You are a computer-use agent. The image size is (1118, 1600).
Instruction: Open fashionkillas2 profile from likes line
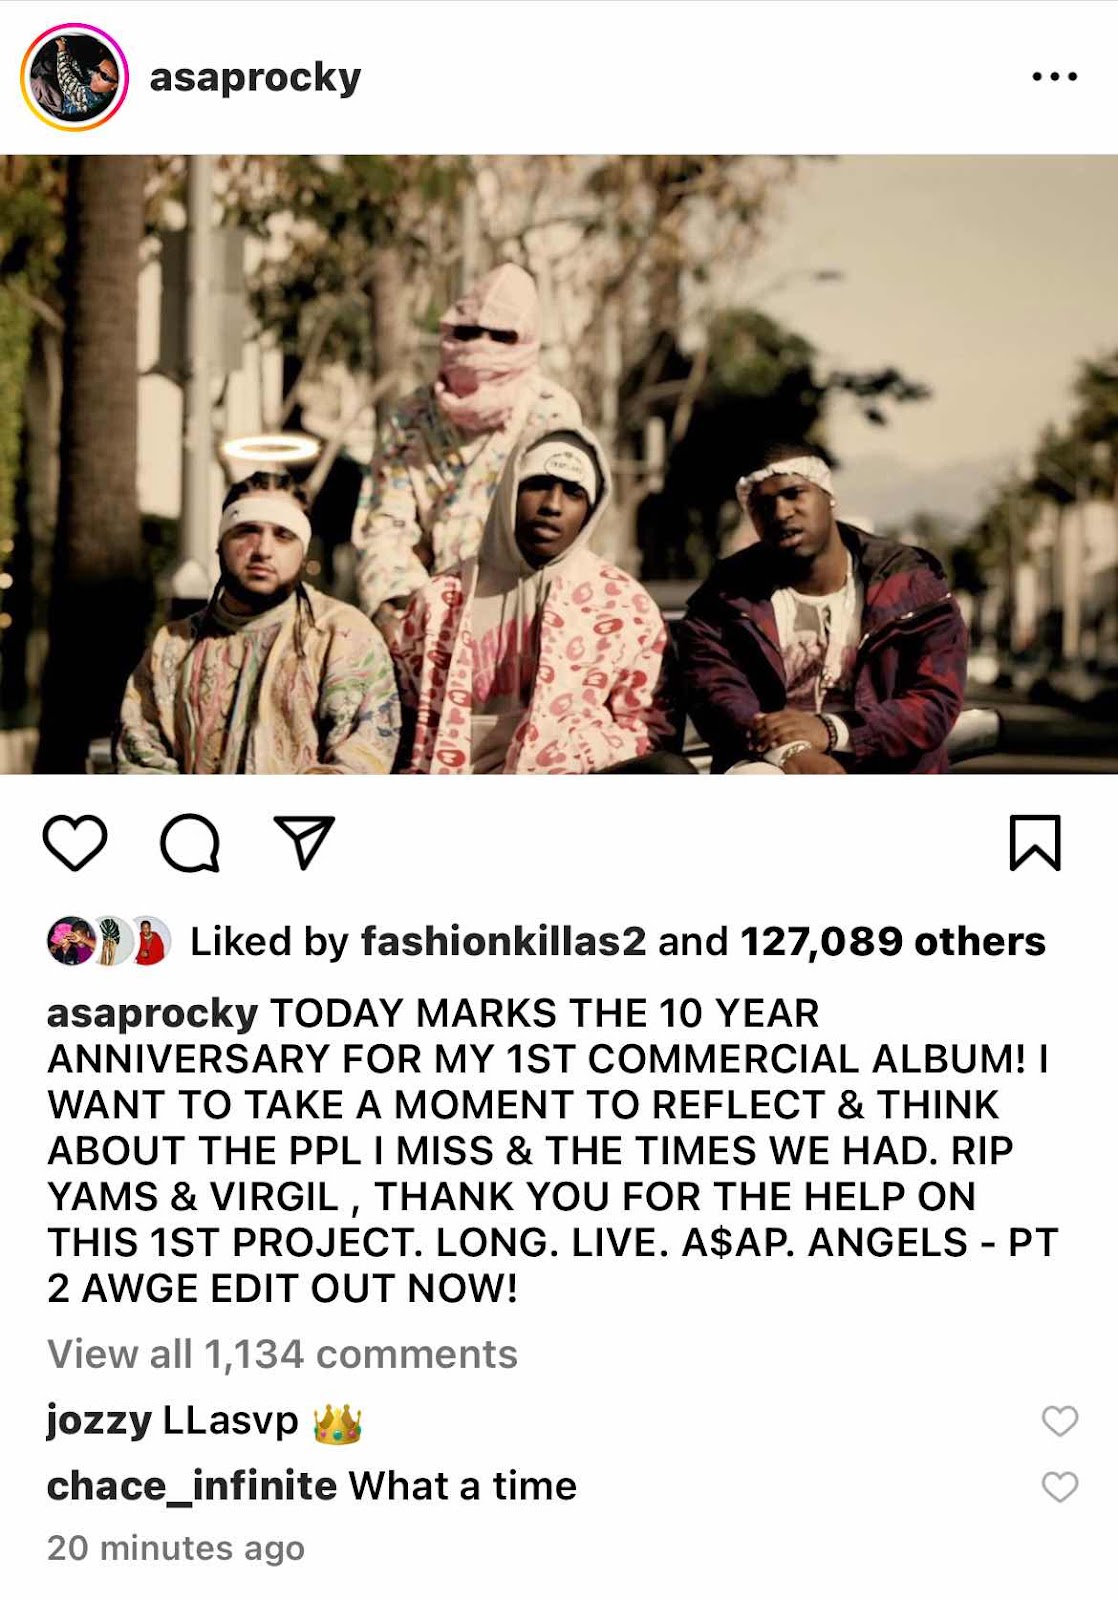[503, 941]
